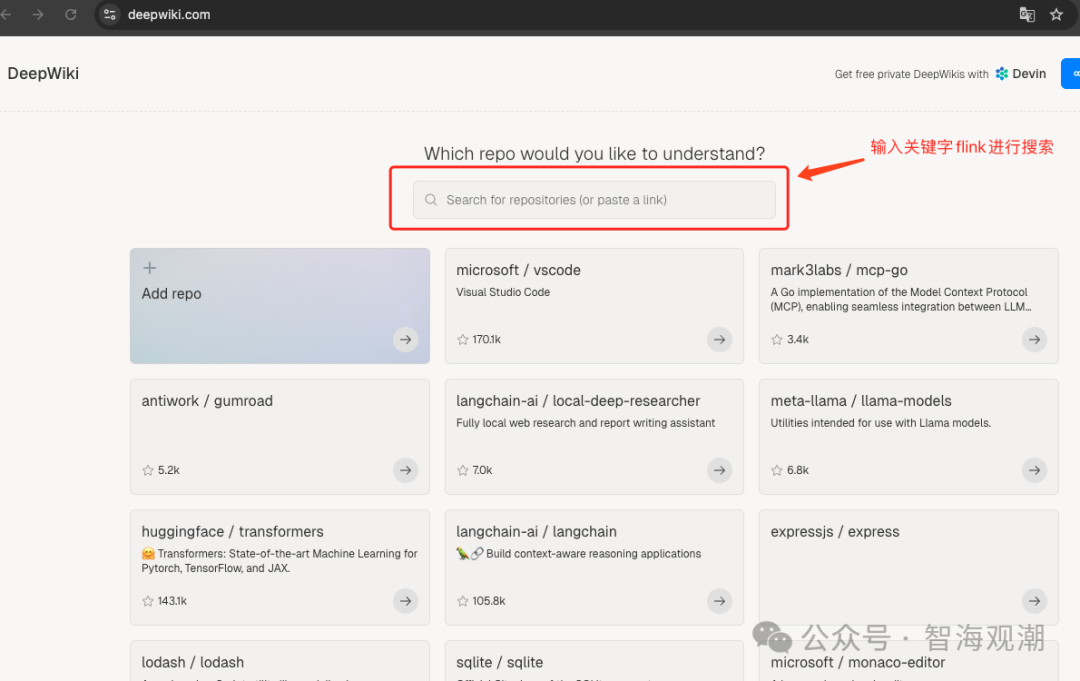
Task: Click the arrow on local-deep-researcher card
Action: click(x=719, y=470)
